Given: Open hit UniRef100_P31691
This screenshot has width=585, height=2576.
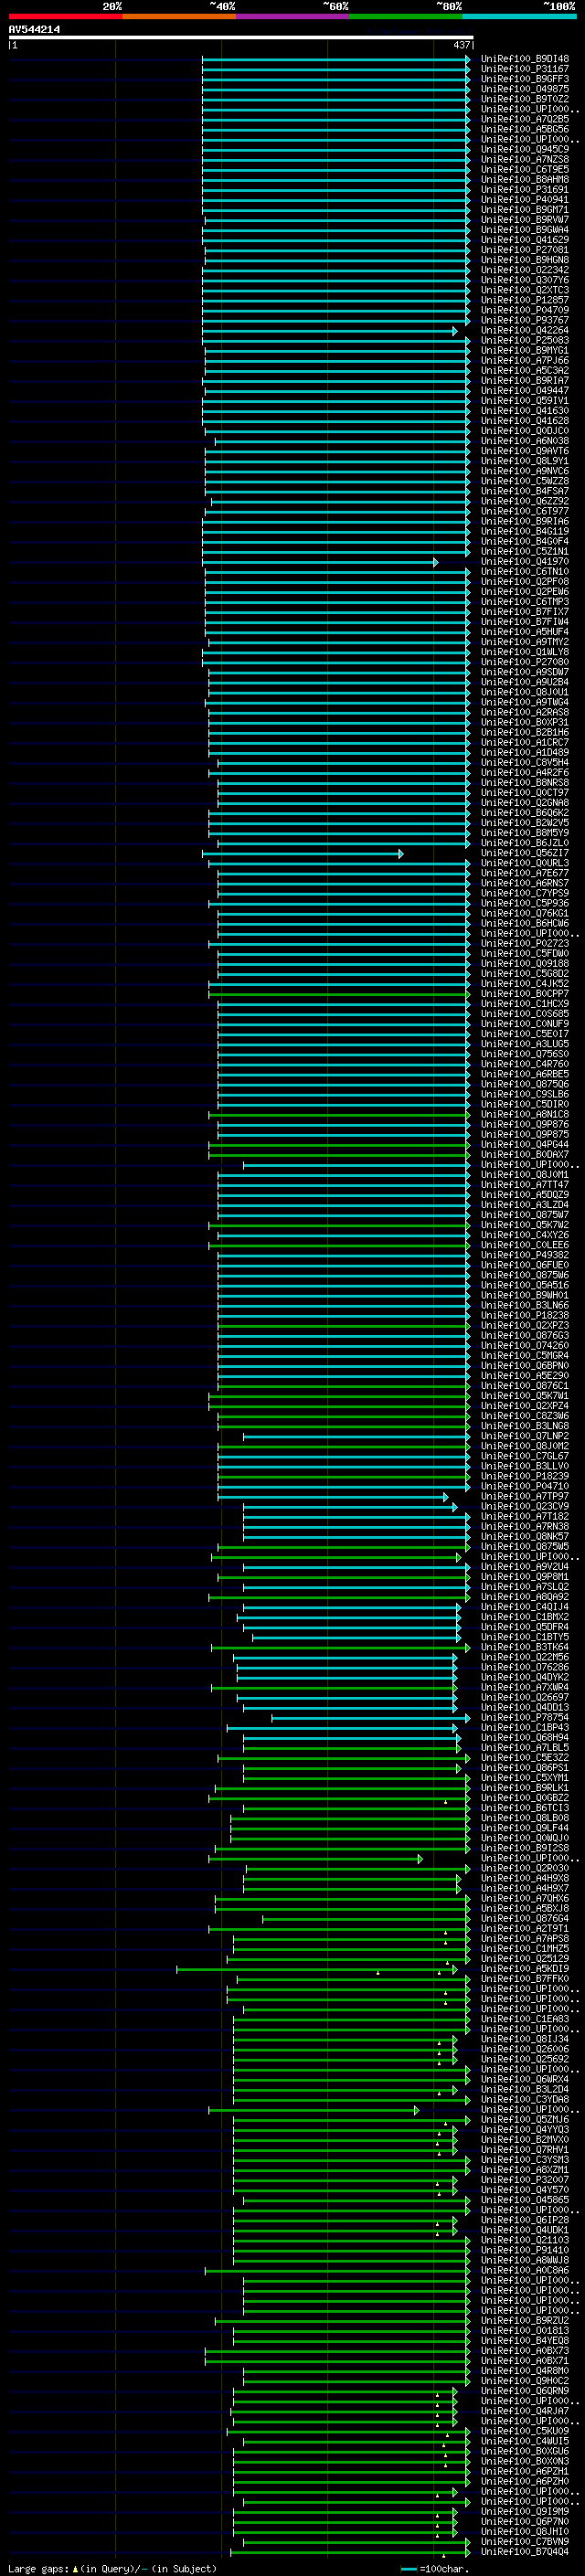Looking at the screenshot, I should click(x=525, y=189).
